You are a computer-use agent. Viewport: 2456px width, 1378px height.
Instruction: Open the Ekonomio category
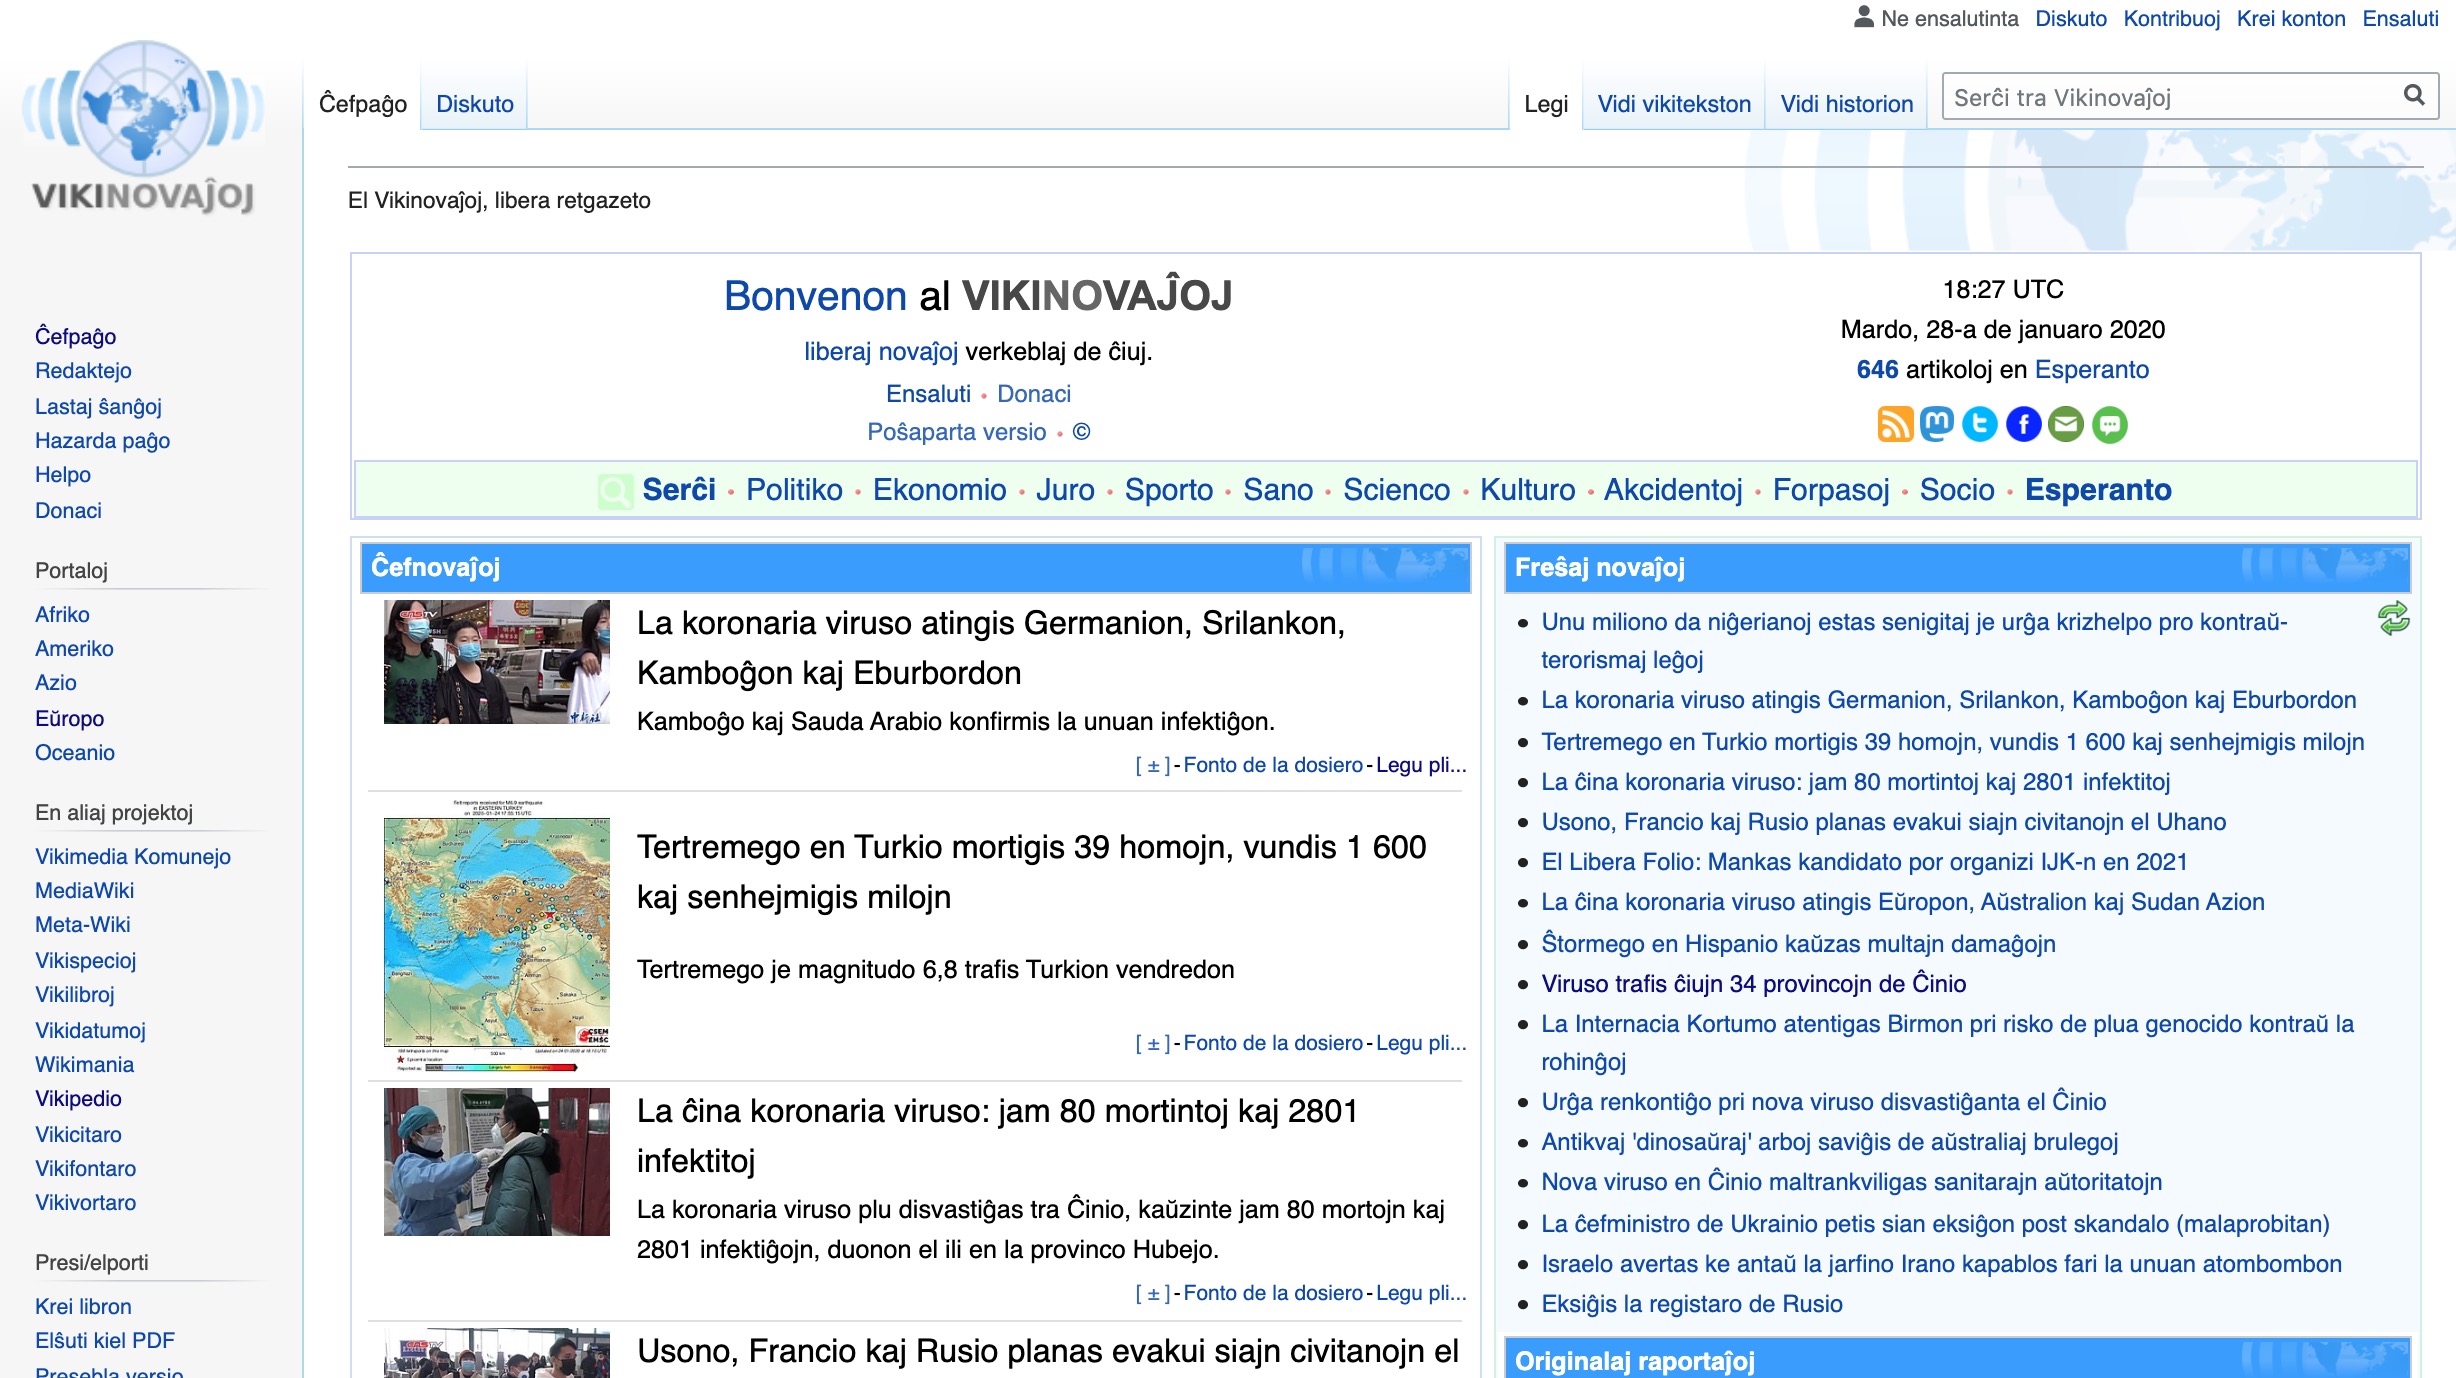pyautogui.click(x=940, y=490)
